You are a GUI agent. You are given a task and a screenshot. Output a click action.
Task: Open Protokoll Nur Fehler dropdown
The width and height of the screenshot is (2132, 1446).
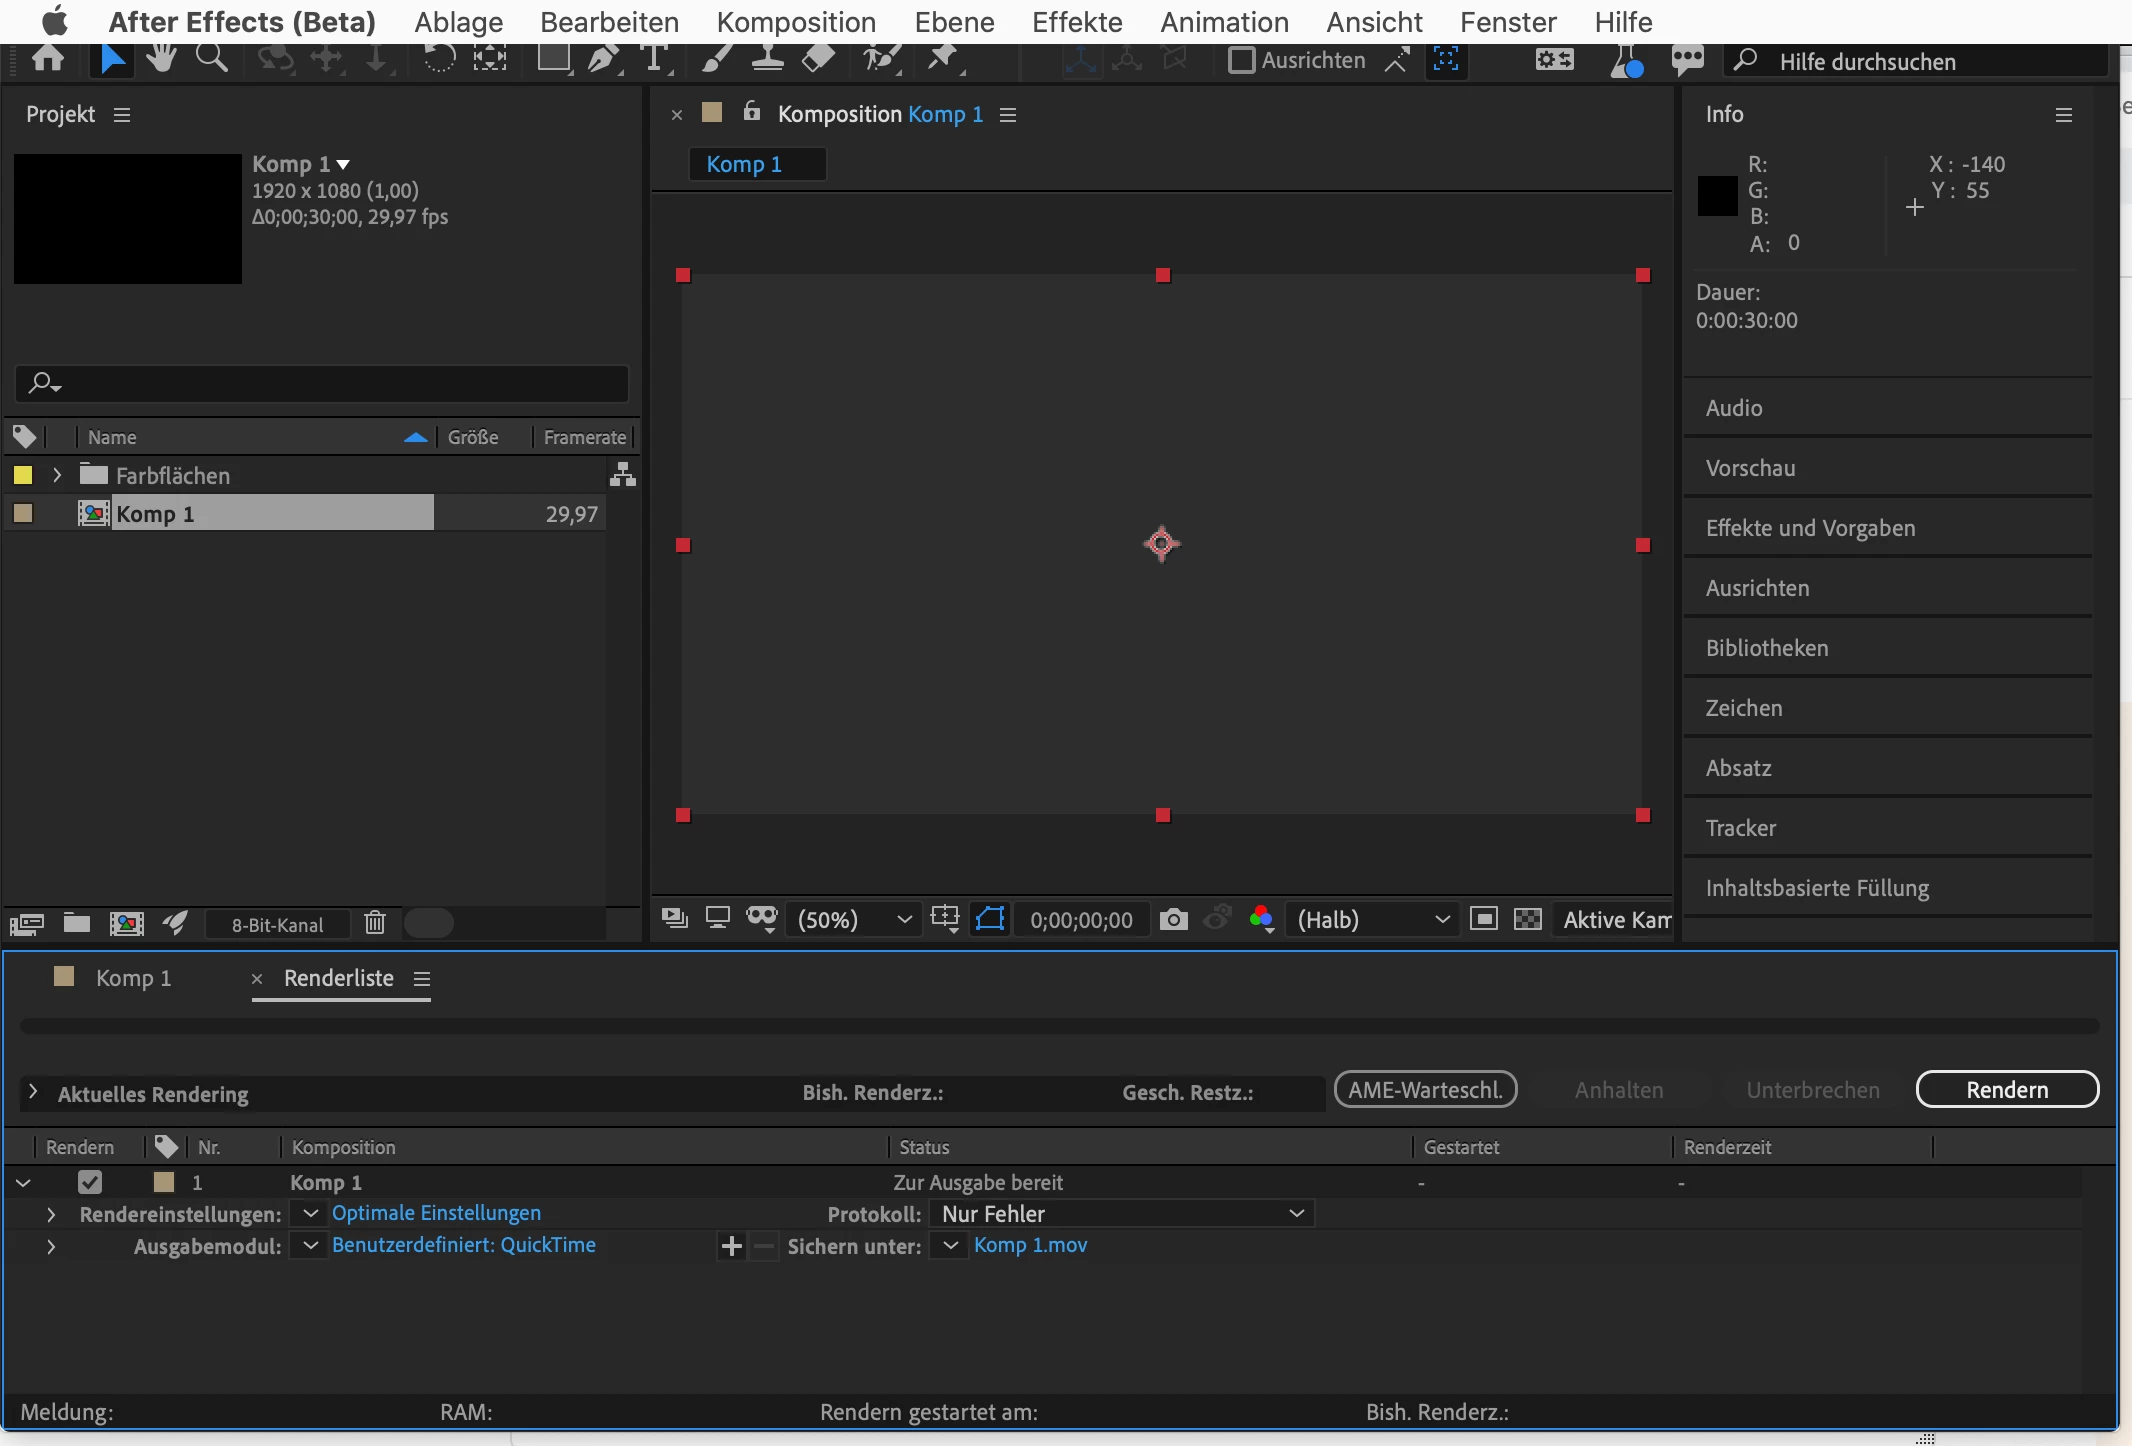pos(1121,1214)
